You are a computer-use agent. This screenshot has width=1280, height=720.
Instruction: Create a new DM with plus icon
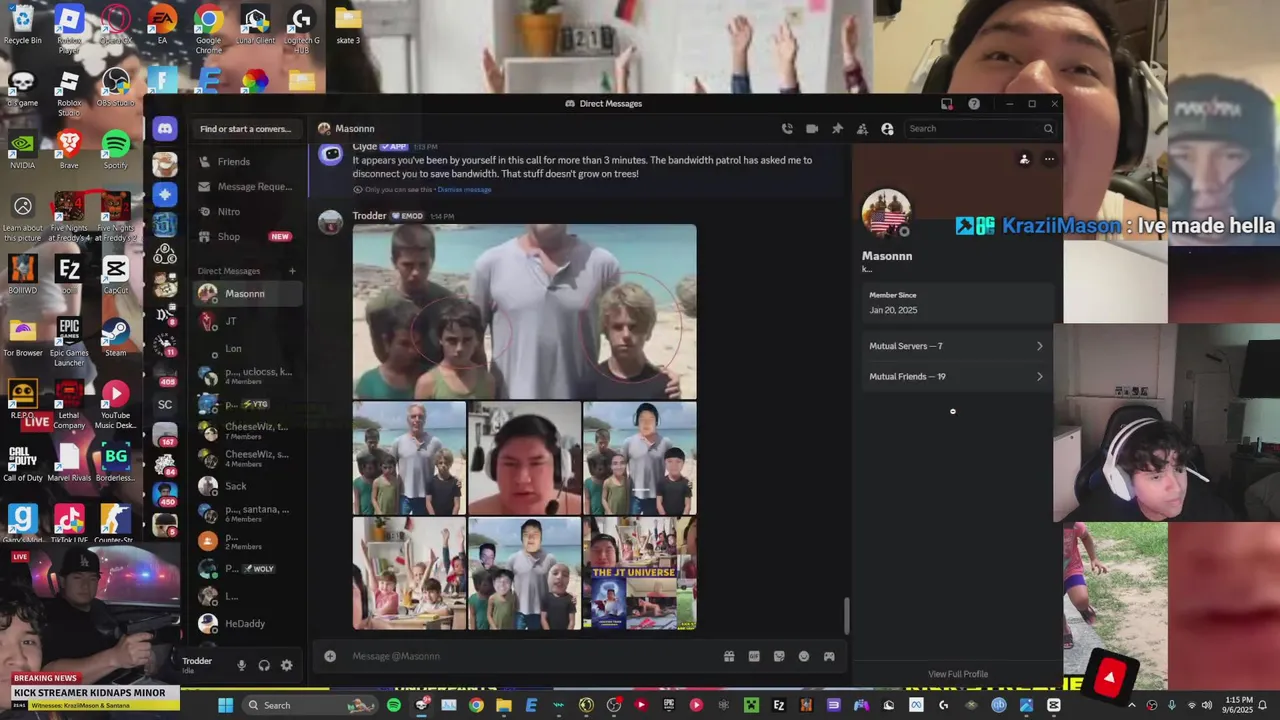click(292, 271)
